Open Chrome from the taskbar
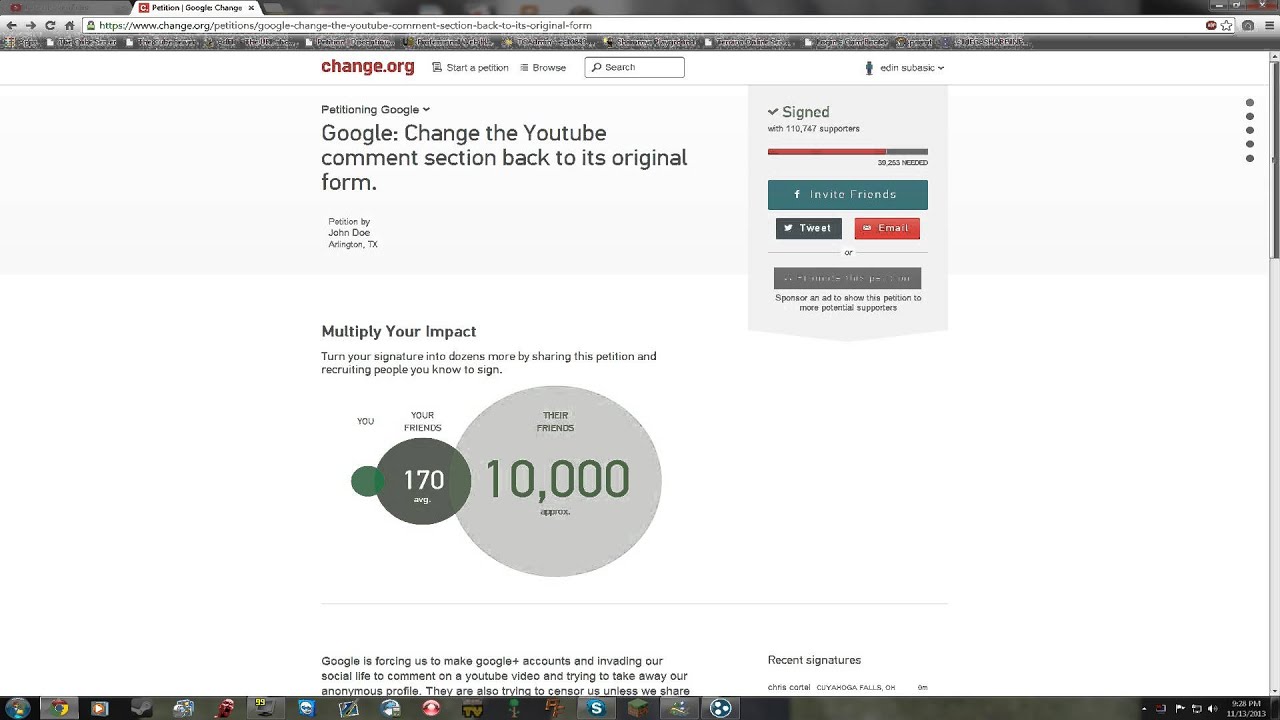 pyautogui.click(x=60, y=708)
